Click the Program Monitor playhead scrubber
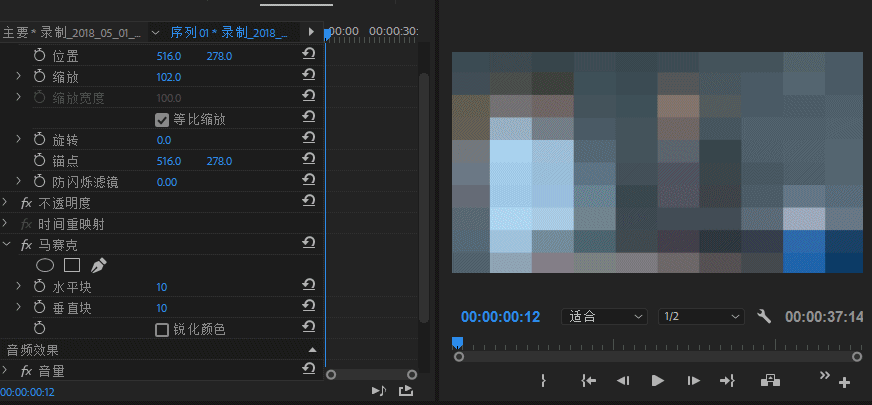 point(457,343)
